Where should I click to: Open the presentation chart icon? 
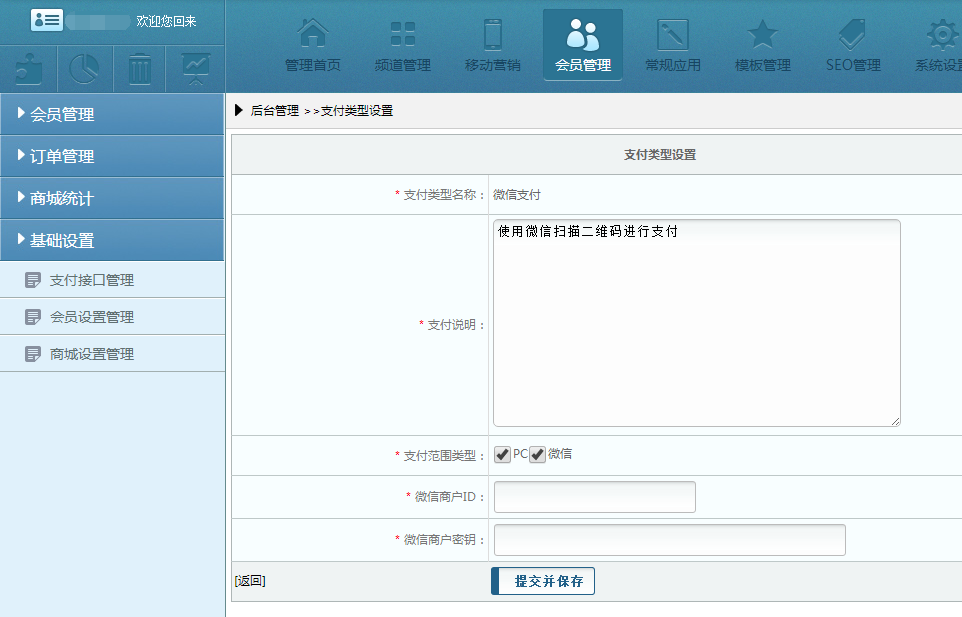pos(196,69)
